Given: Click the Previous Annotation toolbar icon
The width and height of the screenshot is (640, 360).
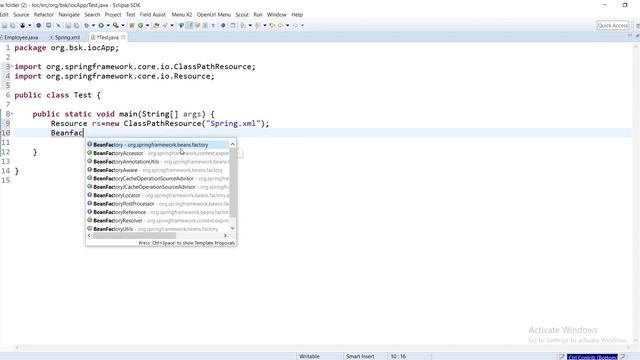Looking at the screenshot, I should [258, 25].
